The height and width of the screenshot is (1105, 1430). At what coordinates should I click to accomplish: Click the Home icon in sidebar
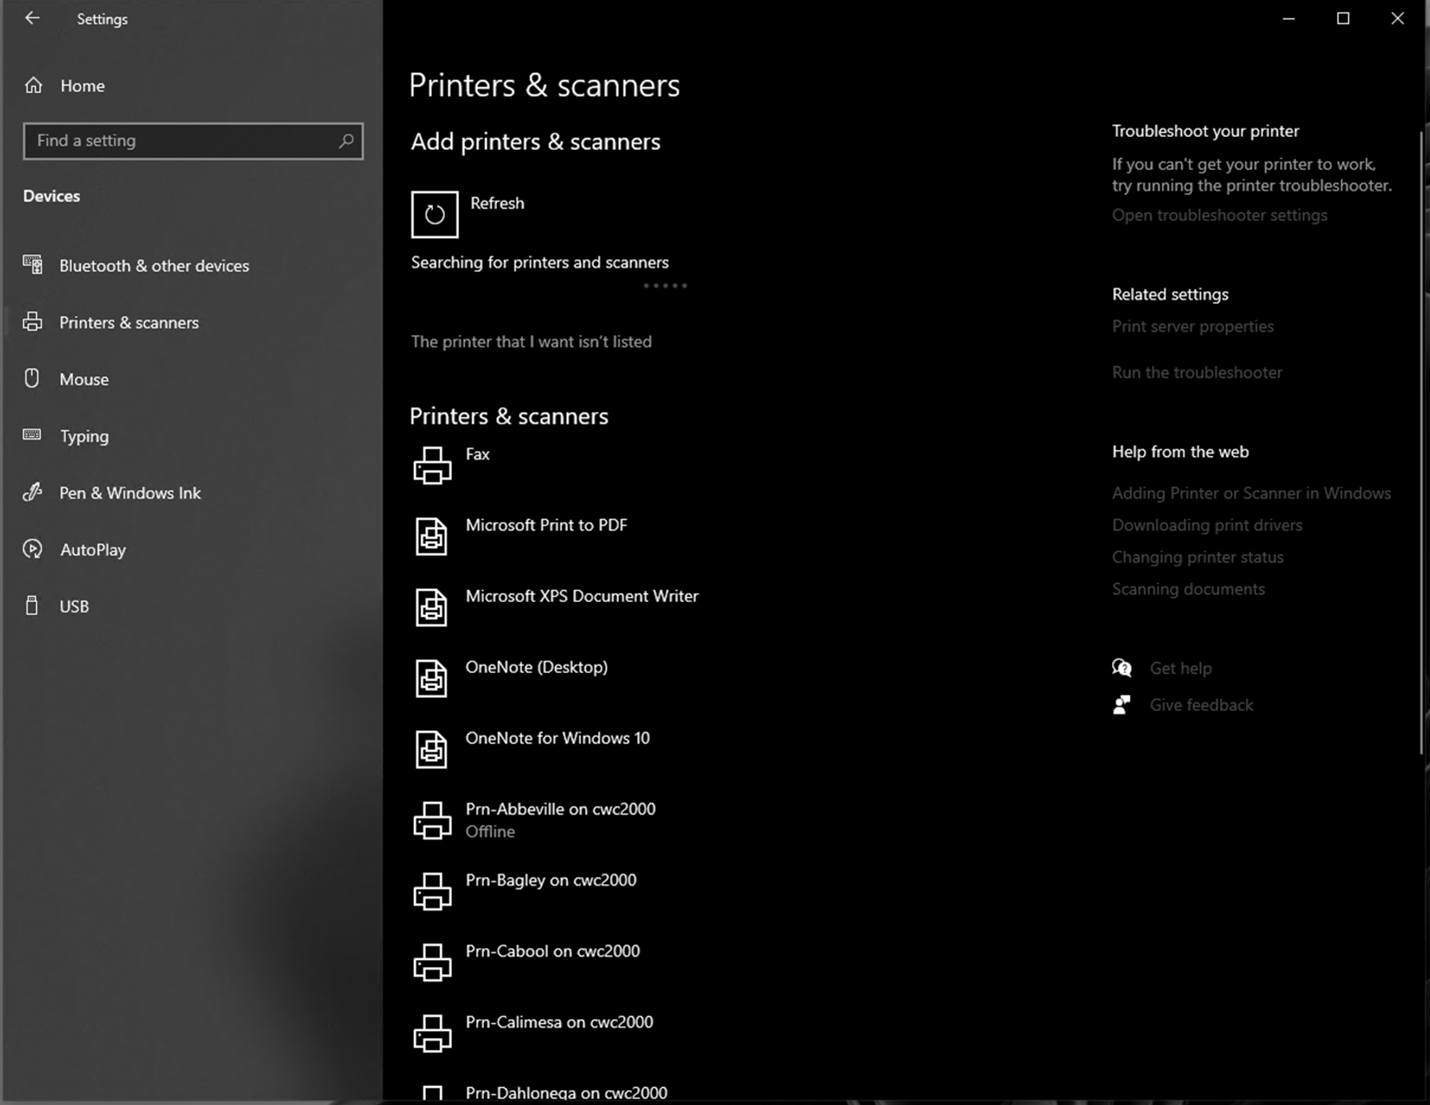click(x=34, y=86)
